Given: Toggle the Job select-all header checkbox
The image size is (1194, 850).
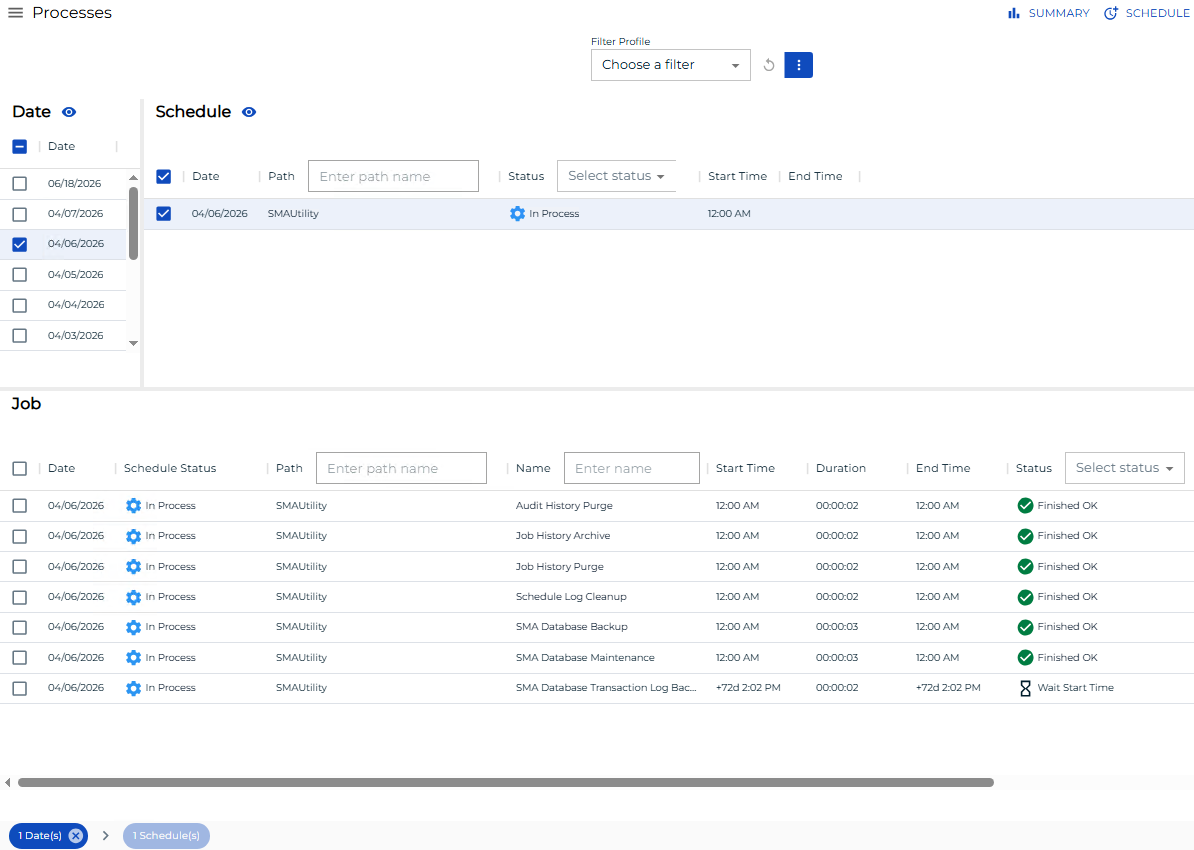Looking at the screenshot, I should pos(20,468).
